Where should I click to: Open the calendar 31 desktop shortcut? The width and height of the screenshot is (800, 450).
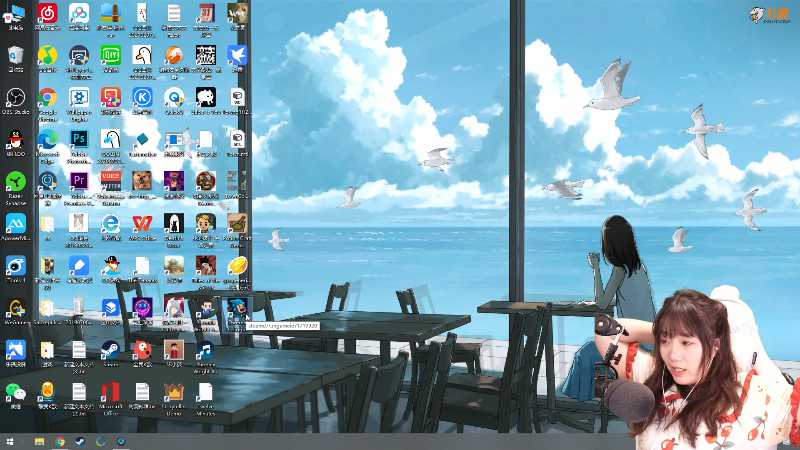(206, 13)
